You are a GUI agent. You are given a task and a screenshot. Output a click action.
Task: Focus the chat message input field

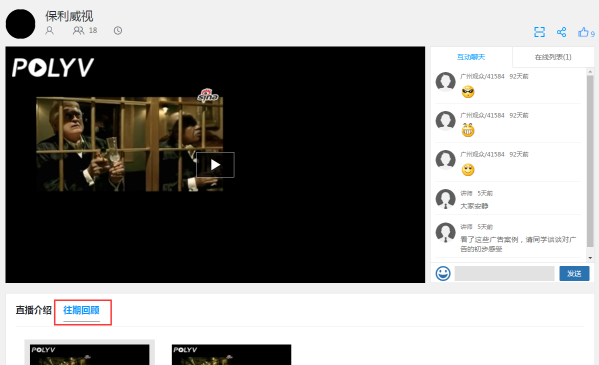coord(504,274)
